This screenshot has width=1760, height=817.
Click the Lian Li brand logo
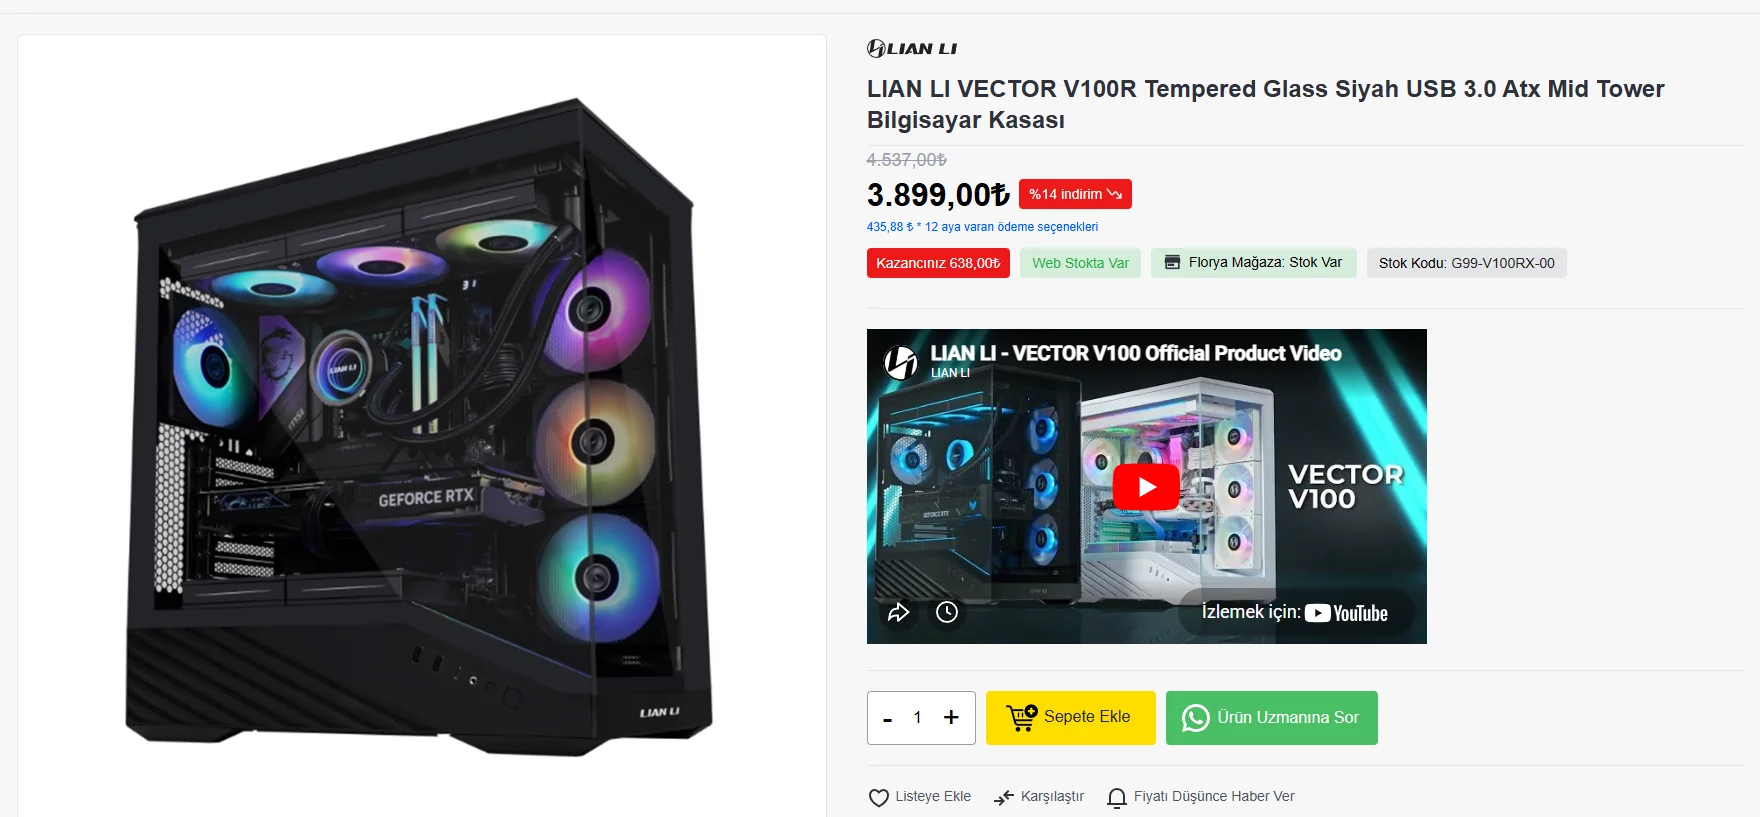click(x=911, y=48)
